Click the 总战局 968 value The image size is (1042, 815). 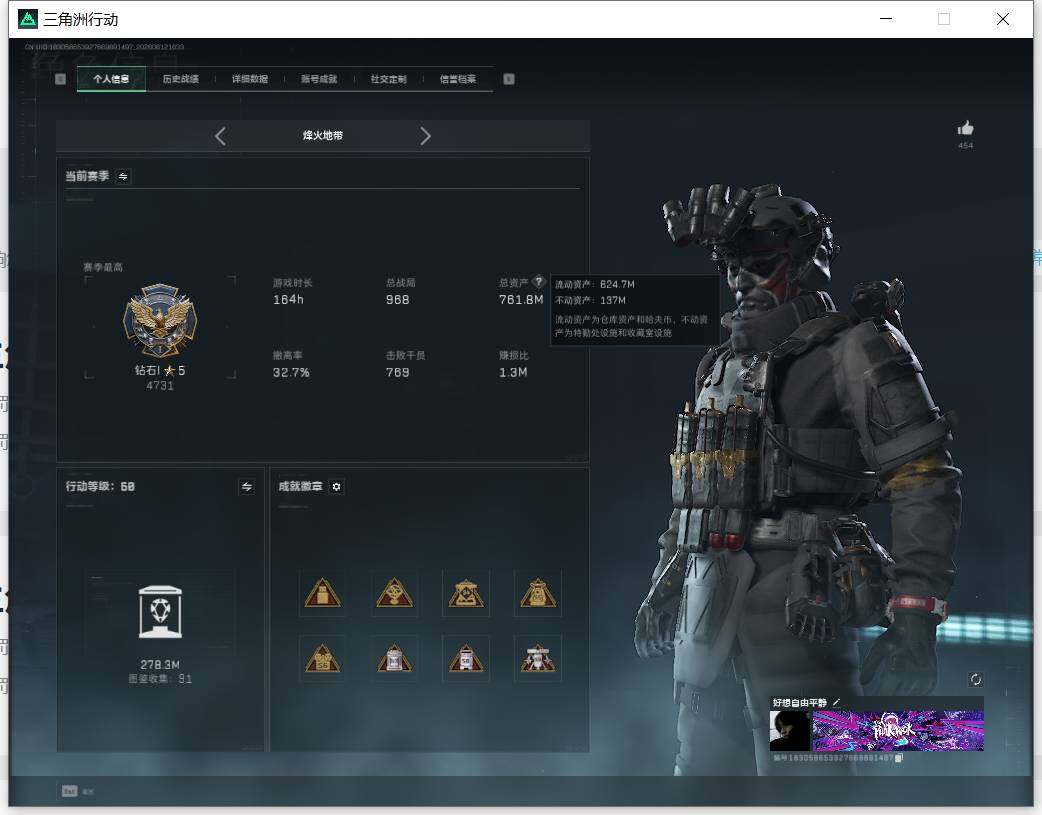[397, 300]
